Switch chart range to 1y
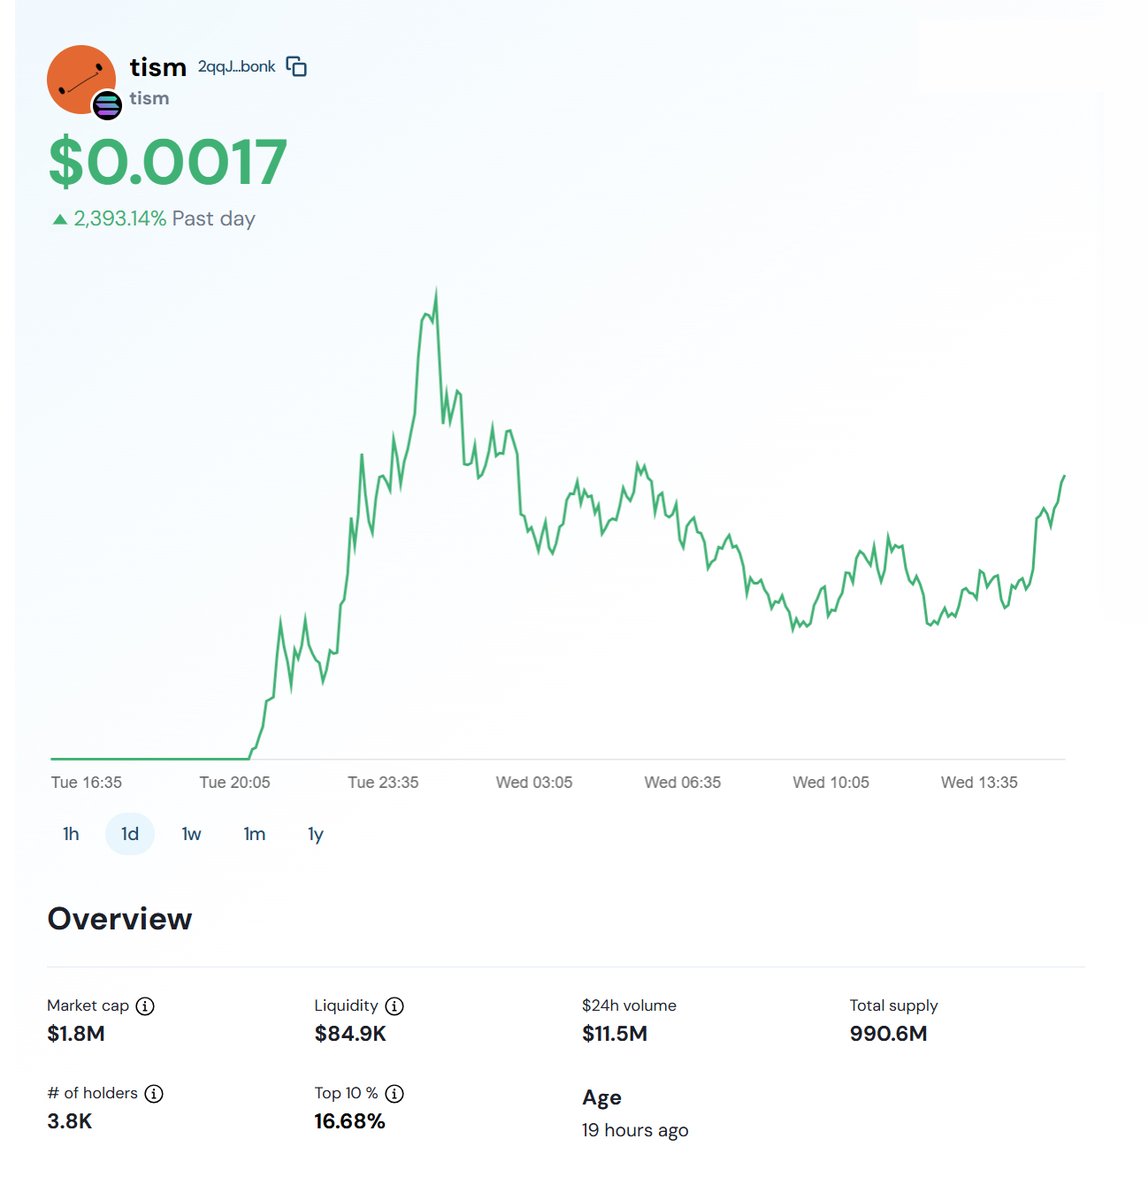 pyautogui.click(x=316, y=834)
